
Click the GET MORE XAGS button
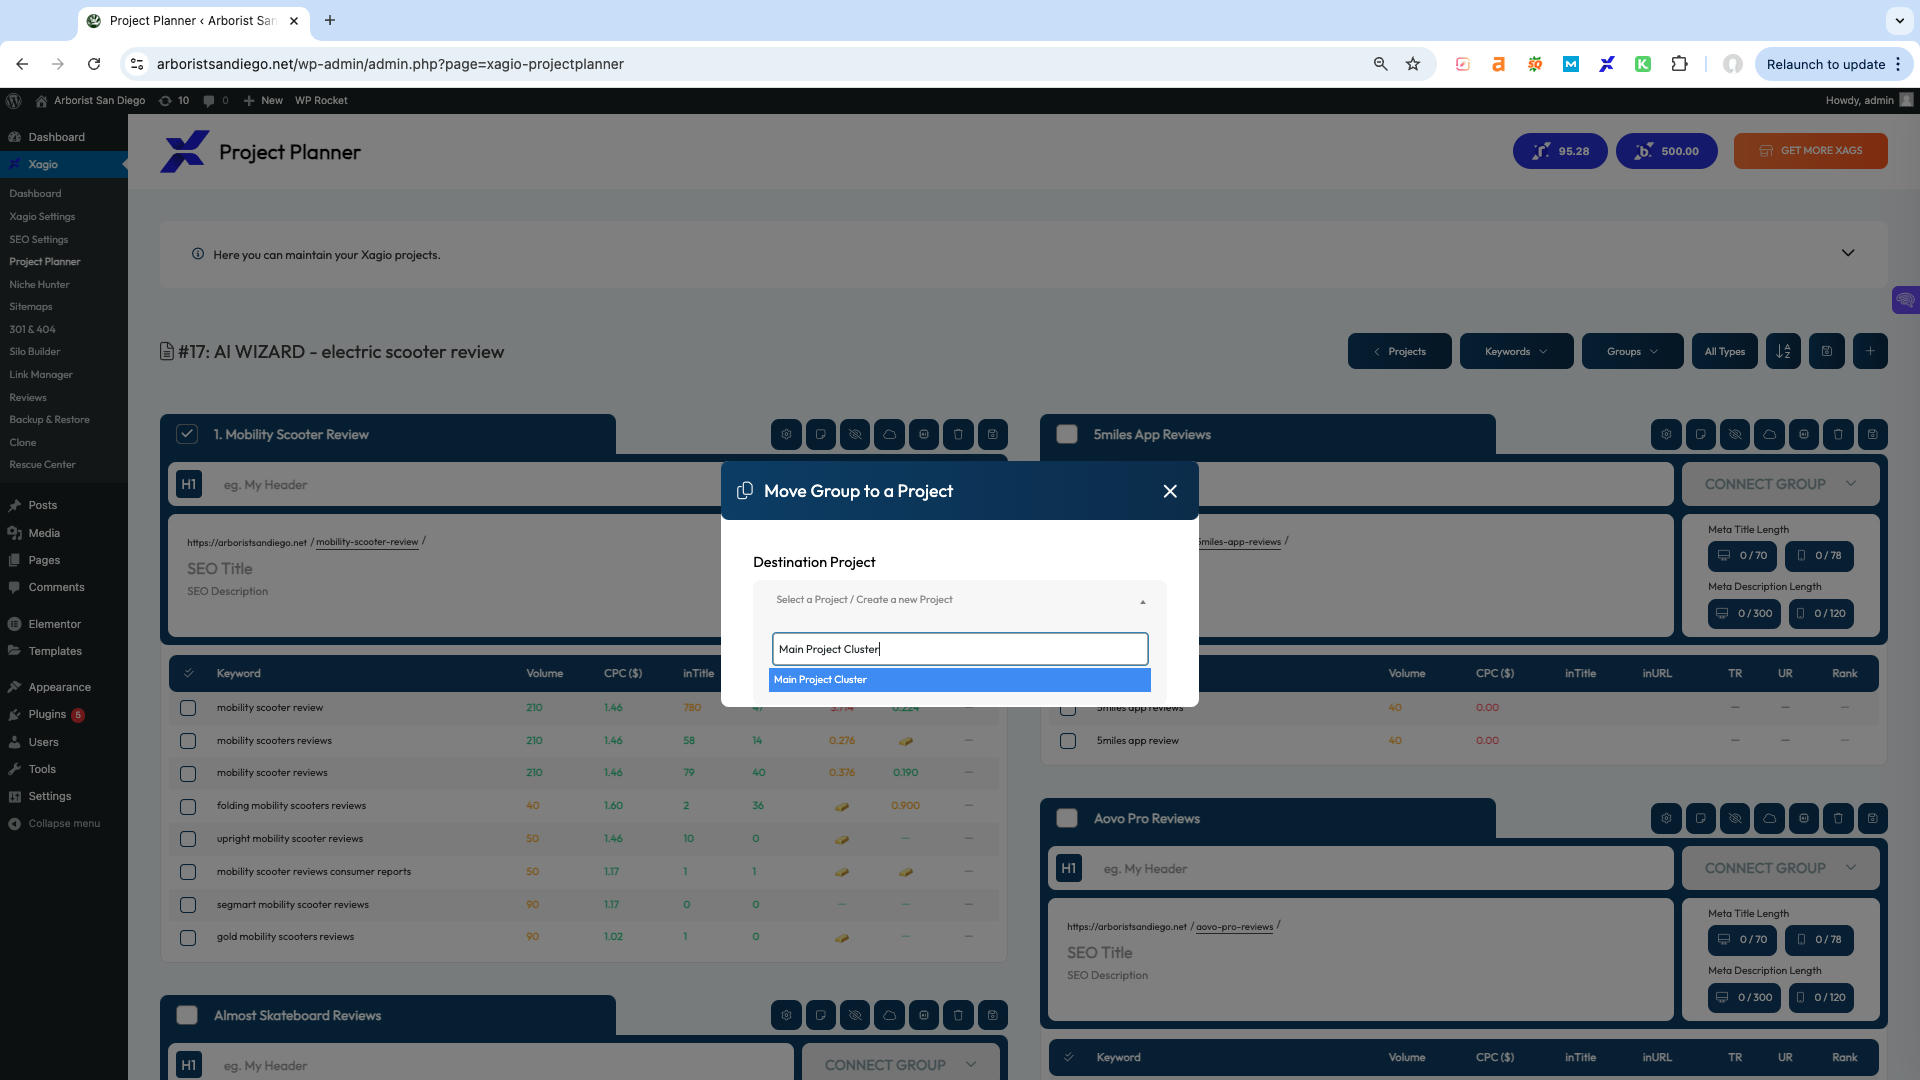(x=1810, y=151)
